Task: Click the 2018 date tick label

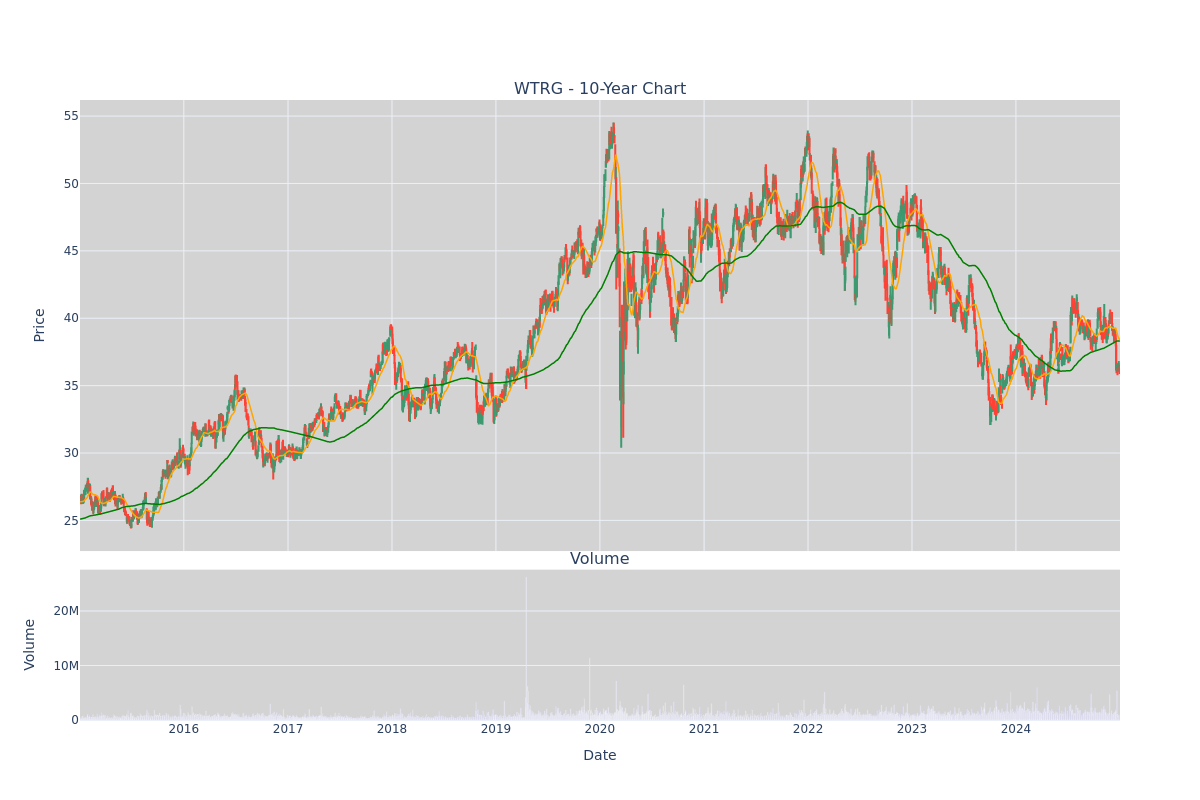Action: (392, 729)
